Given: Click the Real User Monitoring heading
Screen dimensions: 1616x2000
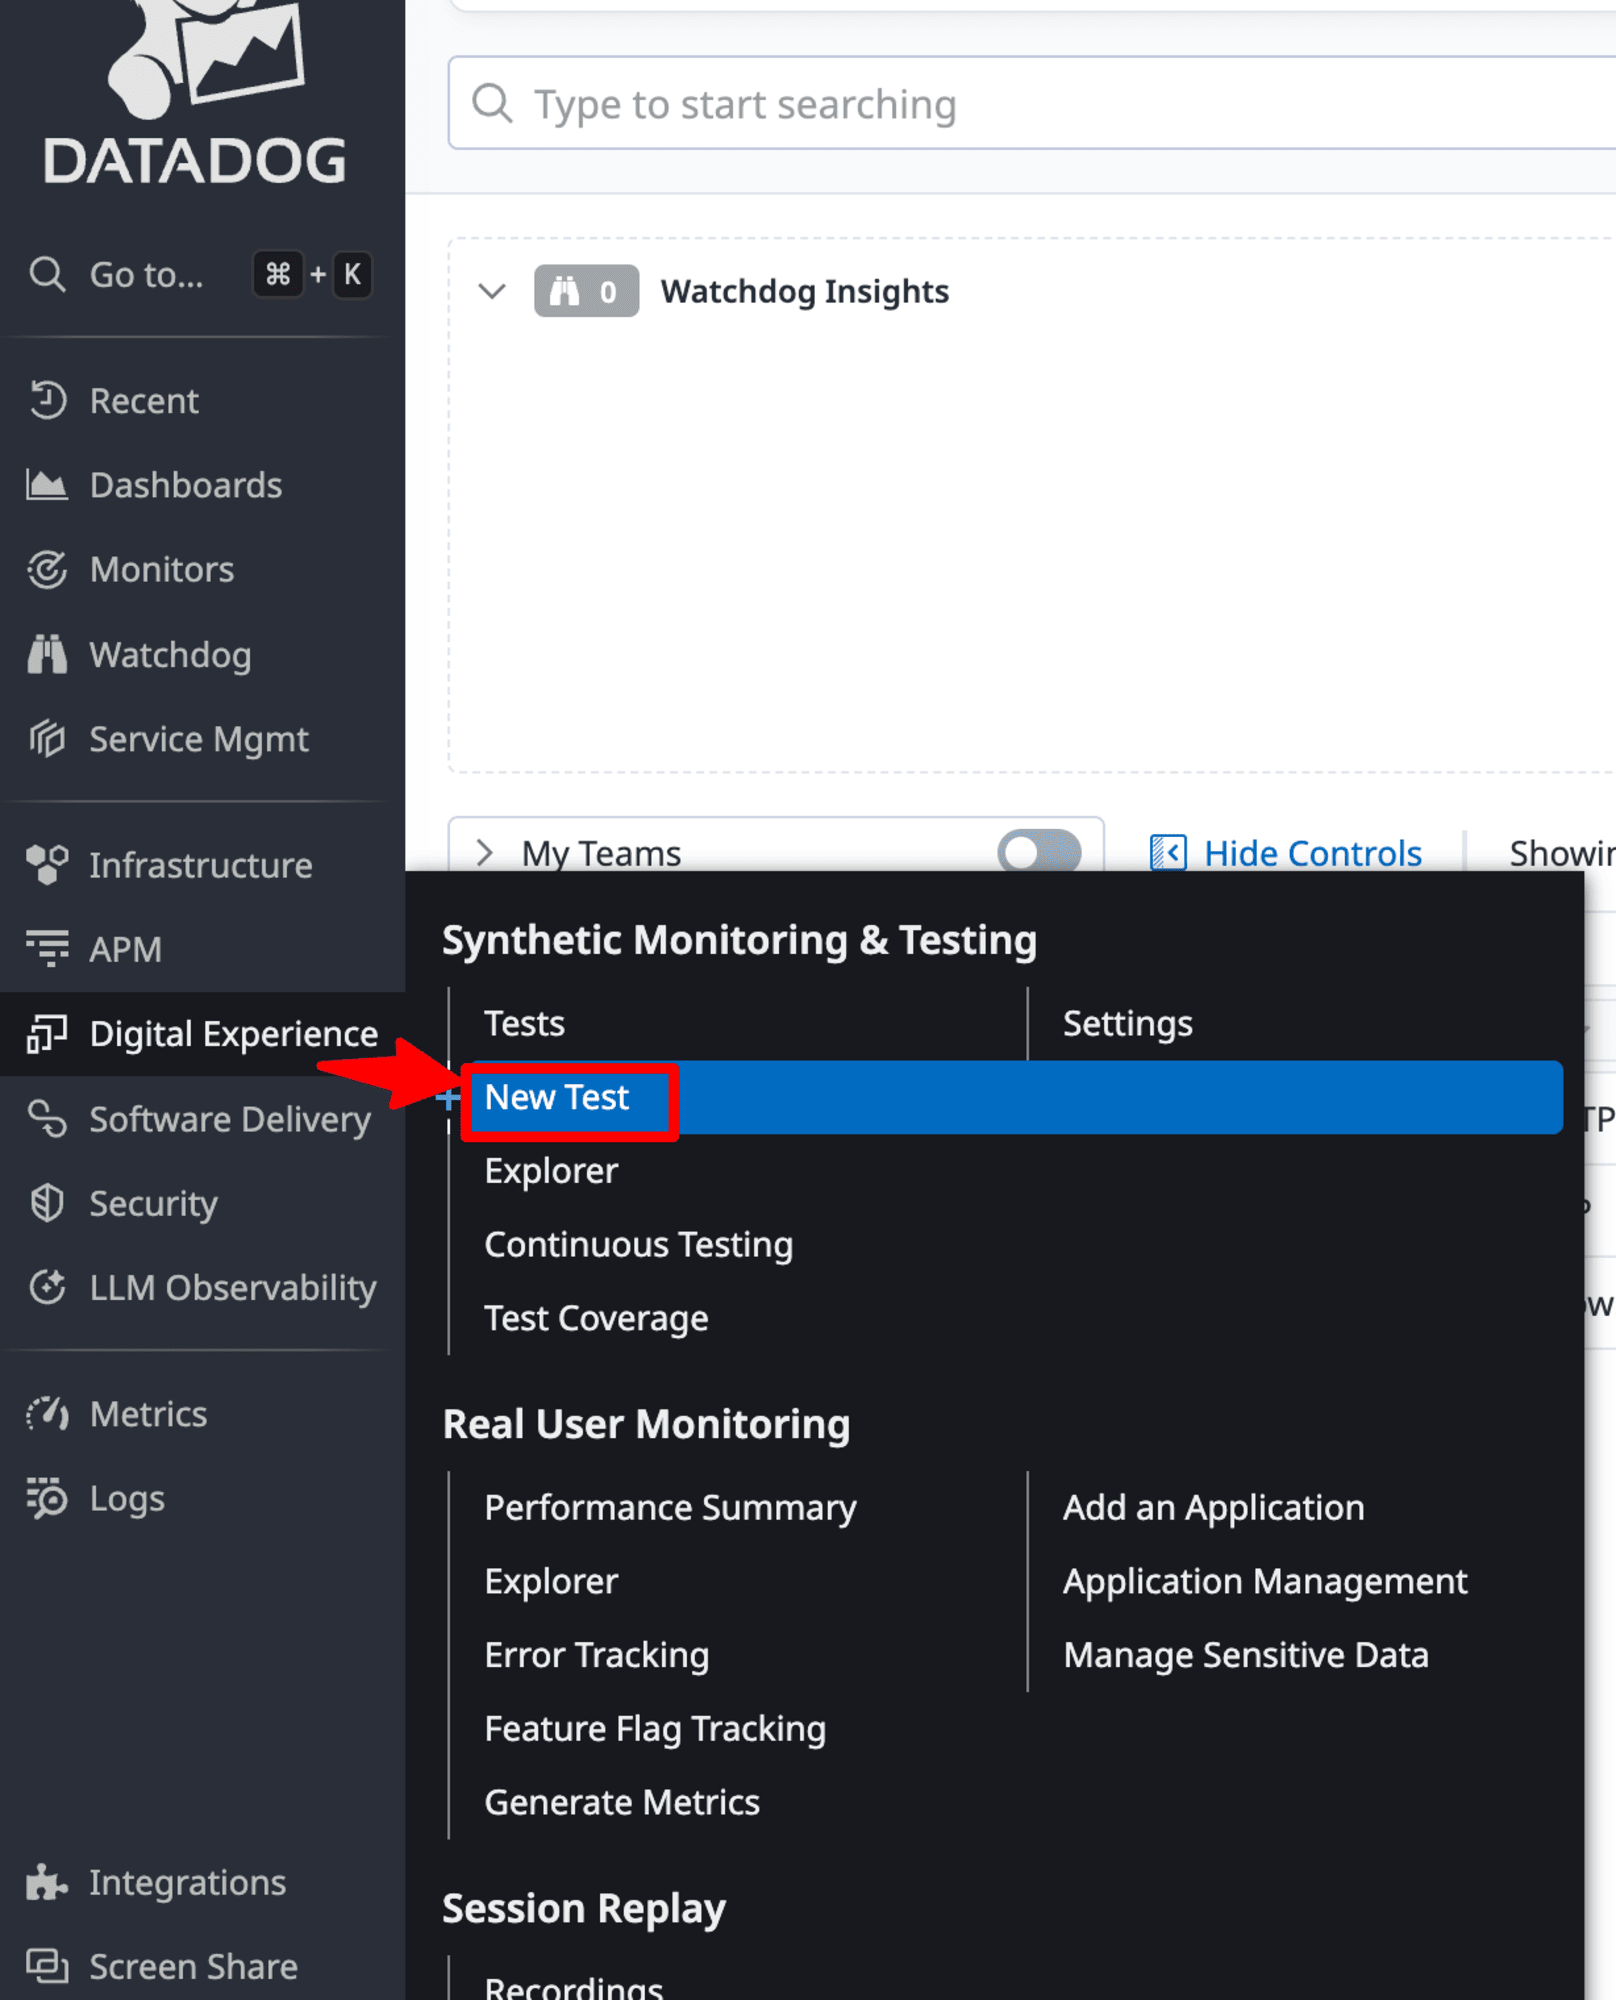Looking at the screenshot, I should pos(647,1424).
